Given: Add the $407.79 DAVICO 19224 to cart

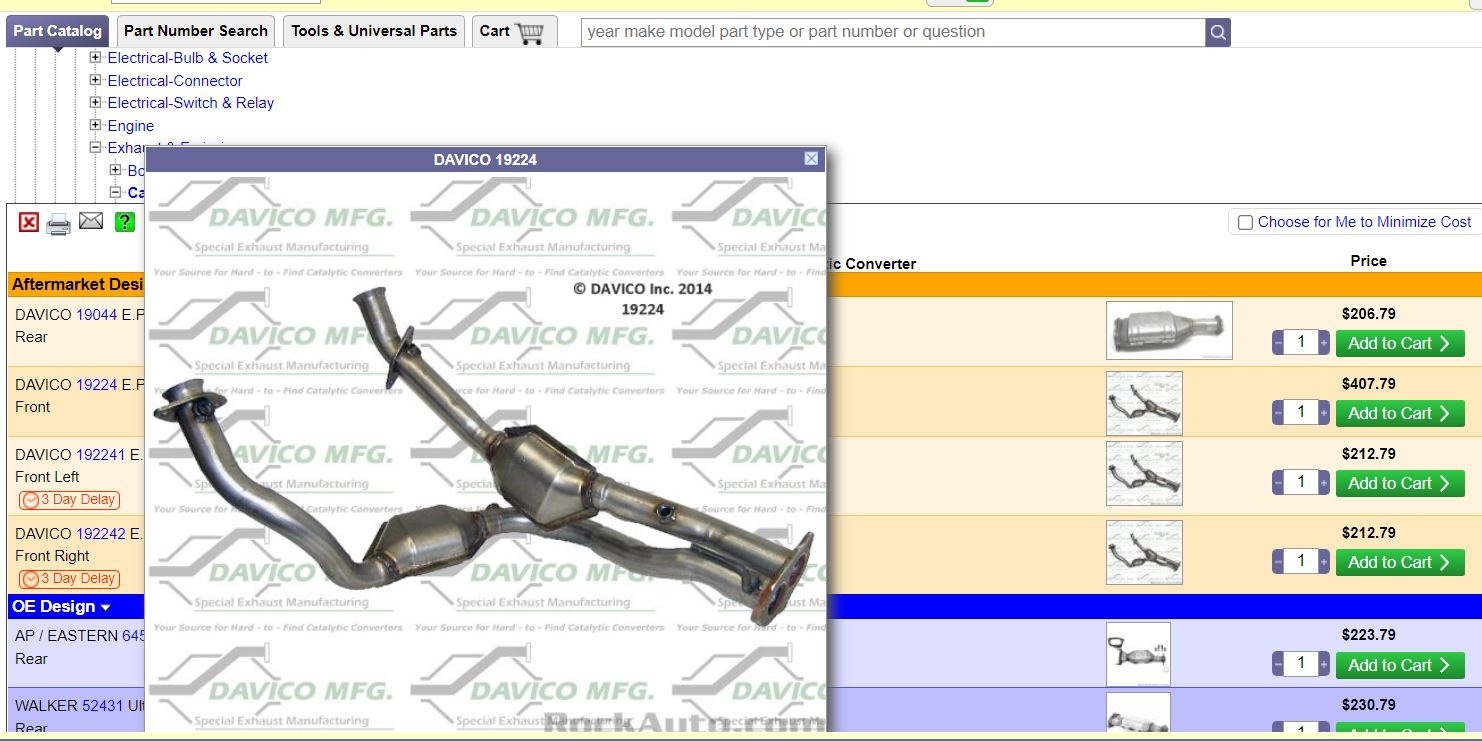Looking at the screenshot, I should (1400, 413).
